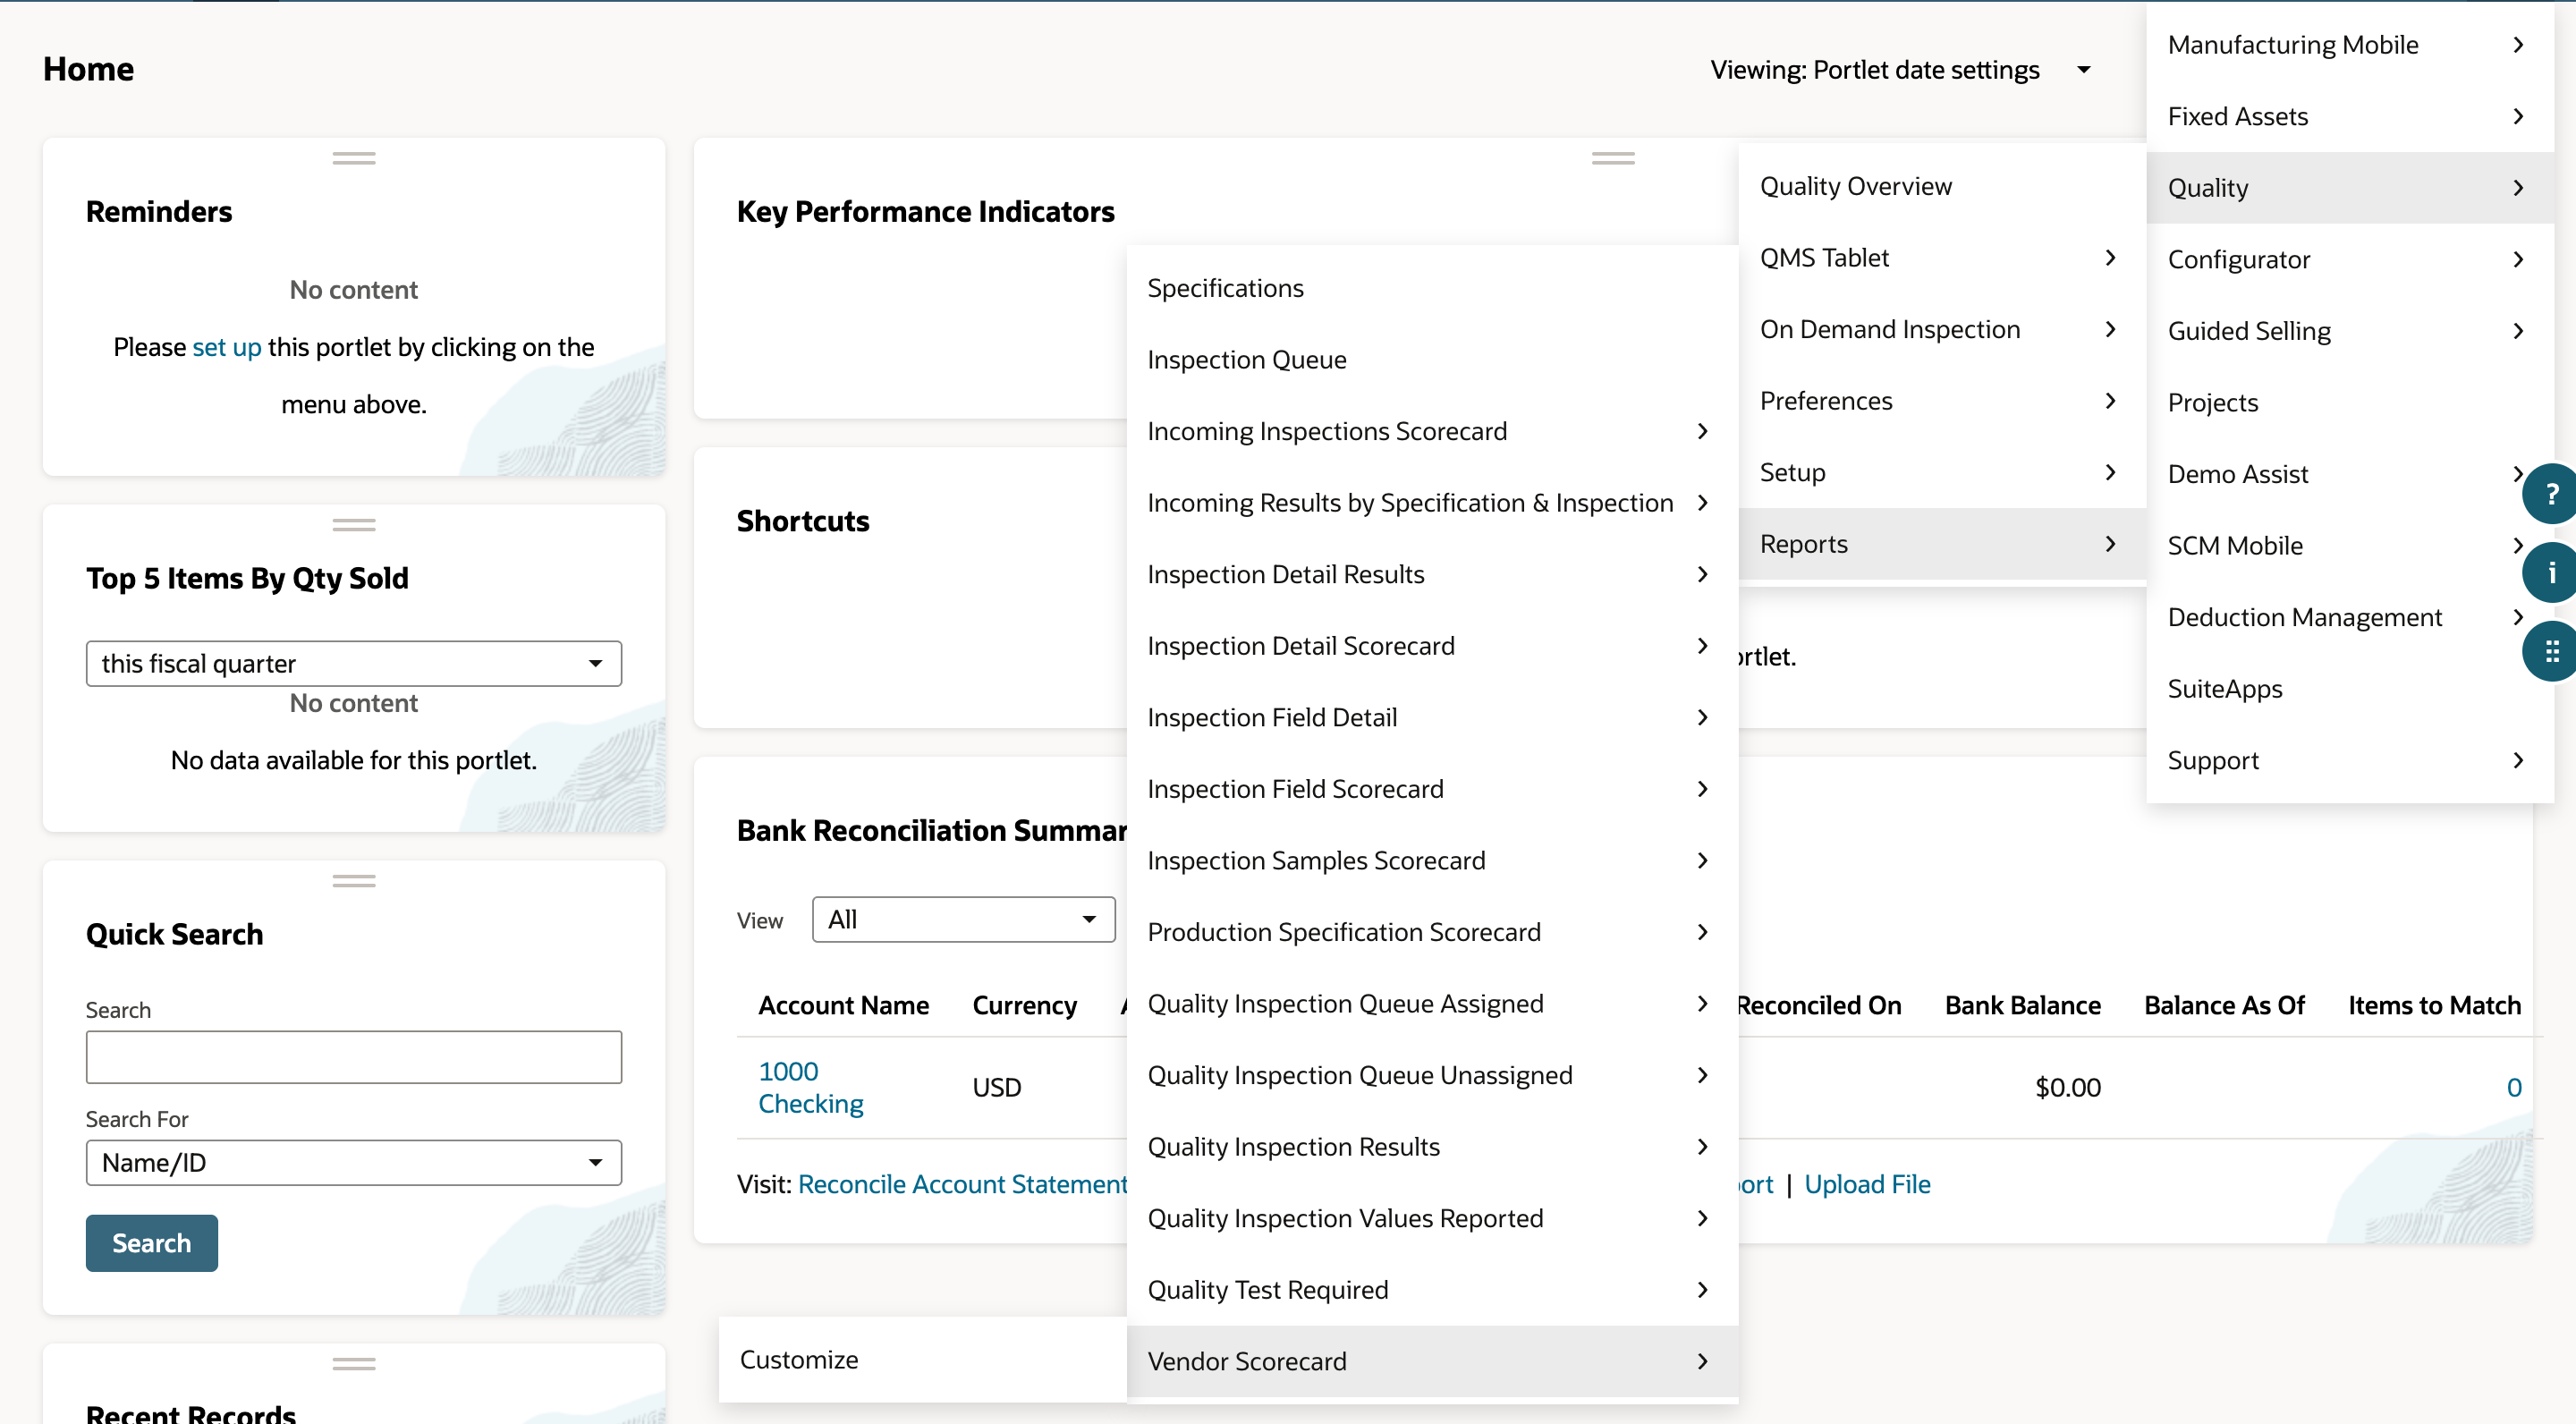Click the Account Name column header
Screen dimensions: 2576x1424
tap(844, 1006)
